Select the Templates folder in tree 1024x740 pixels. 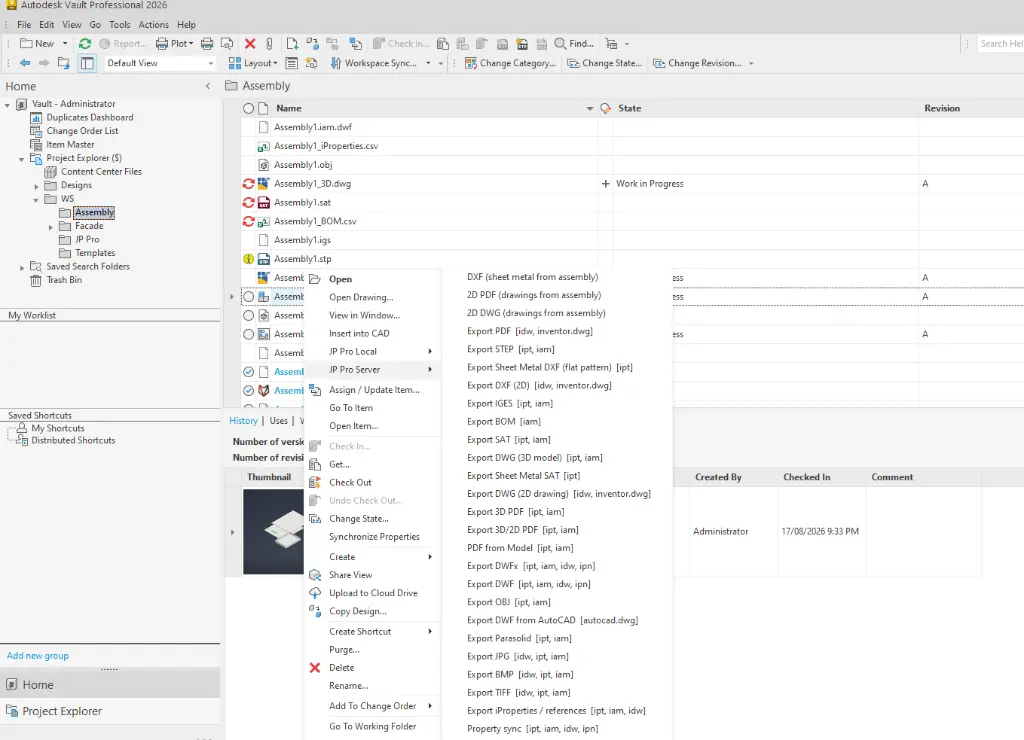95,253
